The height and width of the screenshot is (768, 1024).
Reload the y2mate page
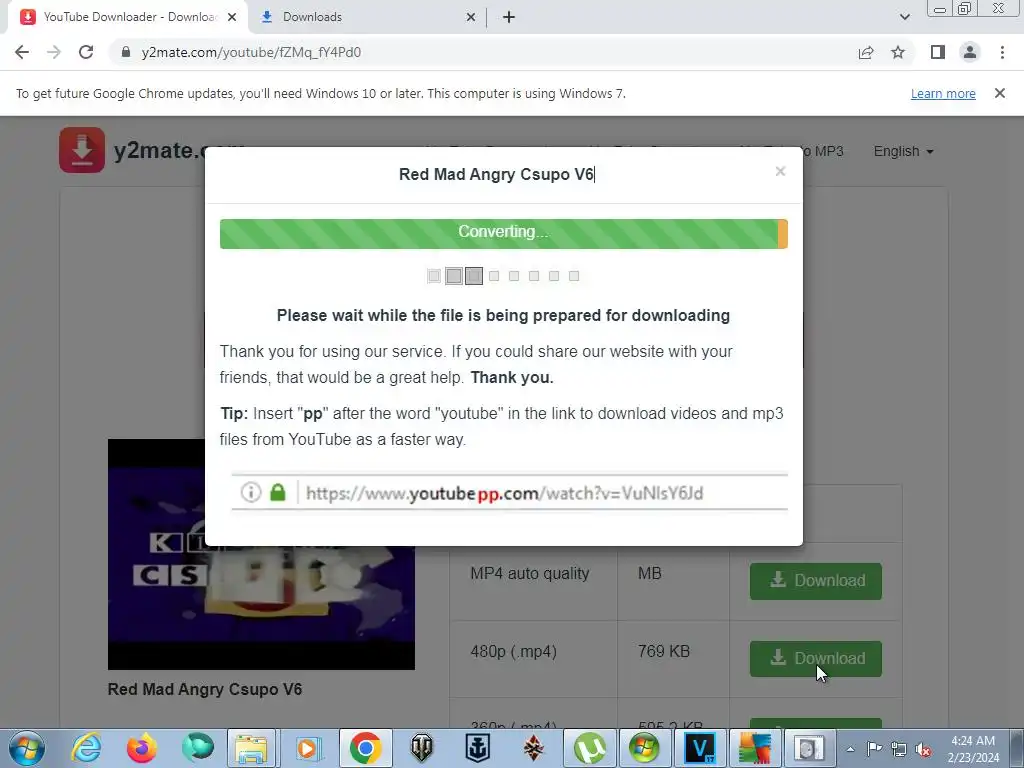[86, 52]
